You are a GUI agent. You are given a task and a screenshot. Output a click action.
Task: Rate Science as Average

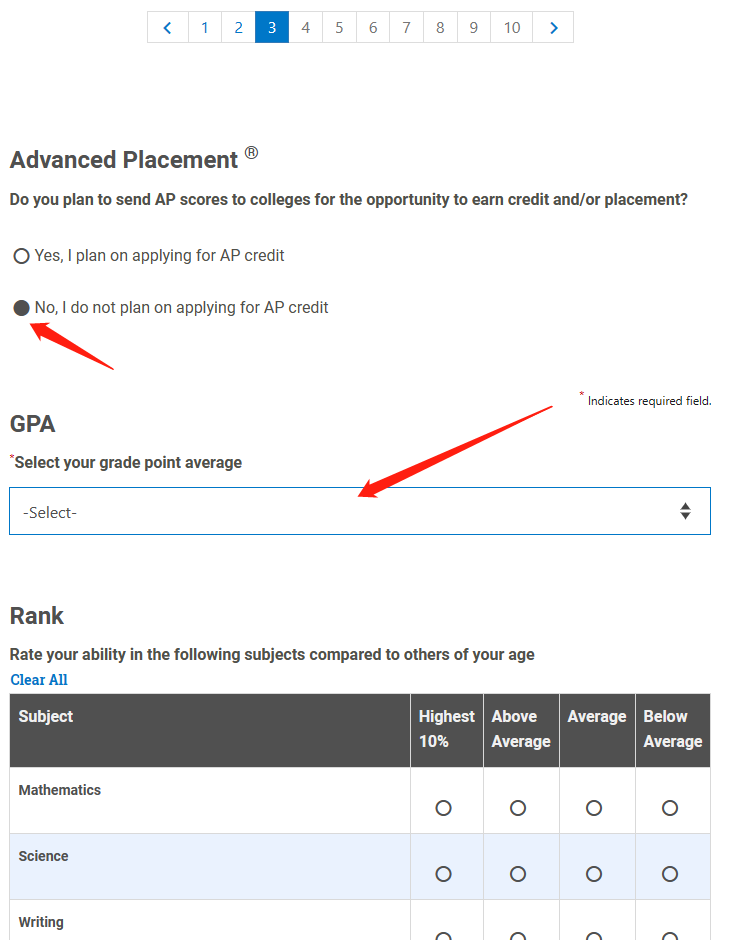594,874
